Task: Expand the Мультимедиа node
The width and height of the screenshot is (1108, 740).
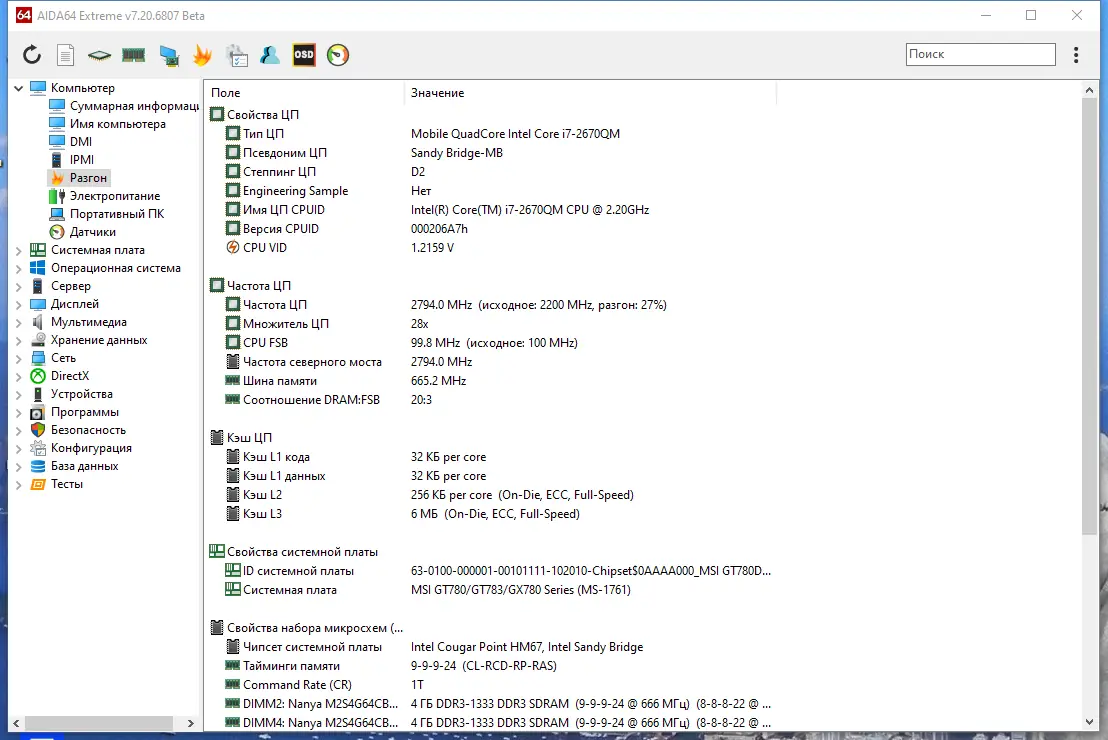Action: click(18, 322)
